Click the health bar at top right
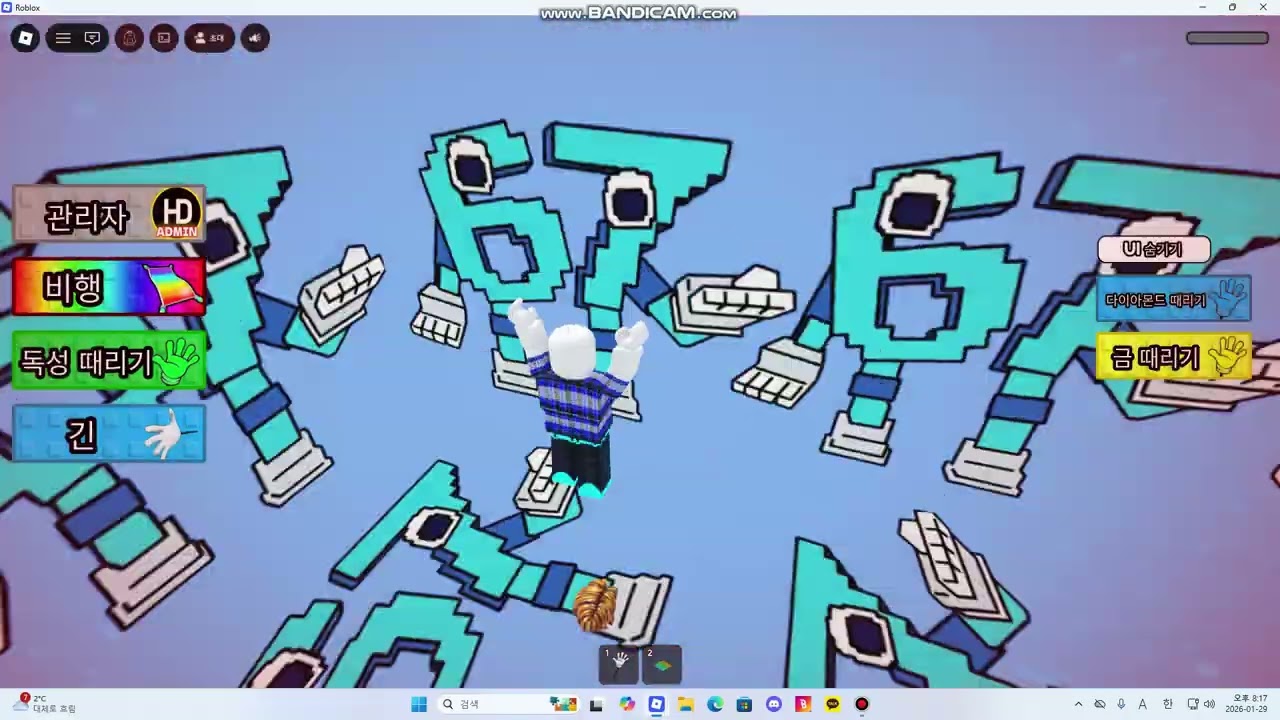1280x720 pixels. [x=1227, y=38]
